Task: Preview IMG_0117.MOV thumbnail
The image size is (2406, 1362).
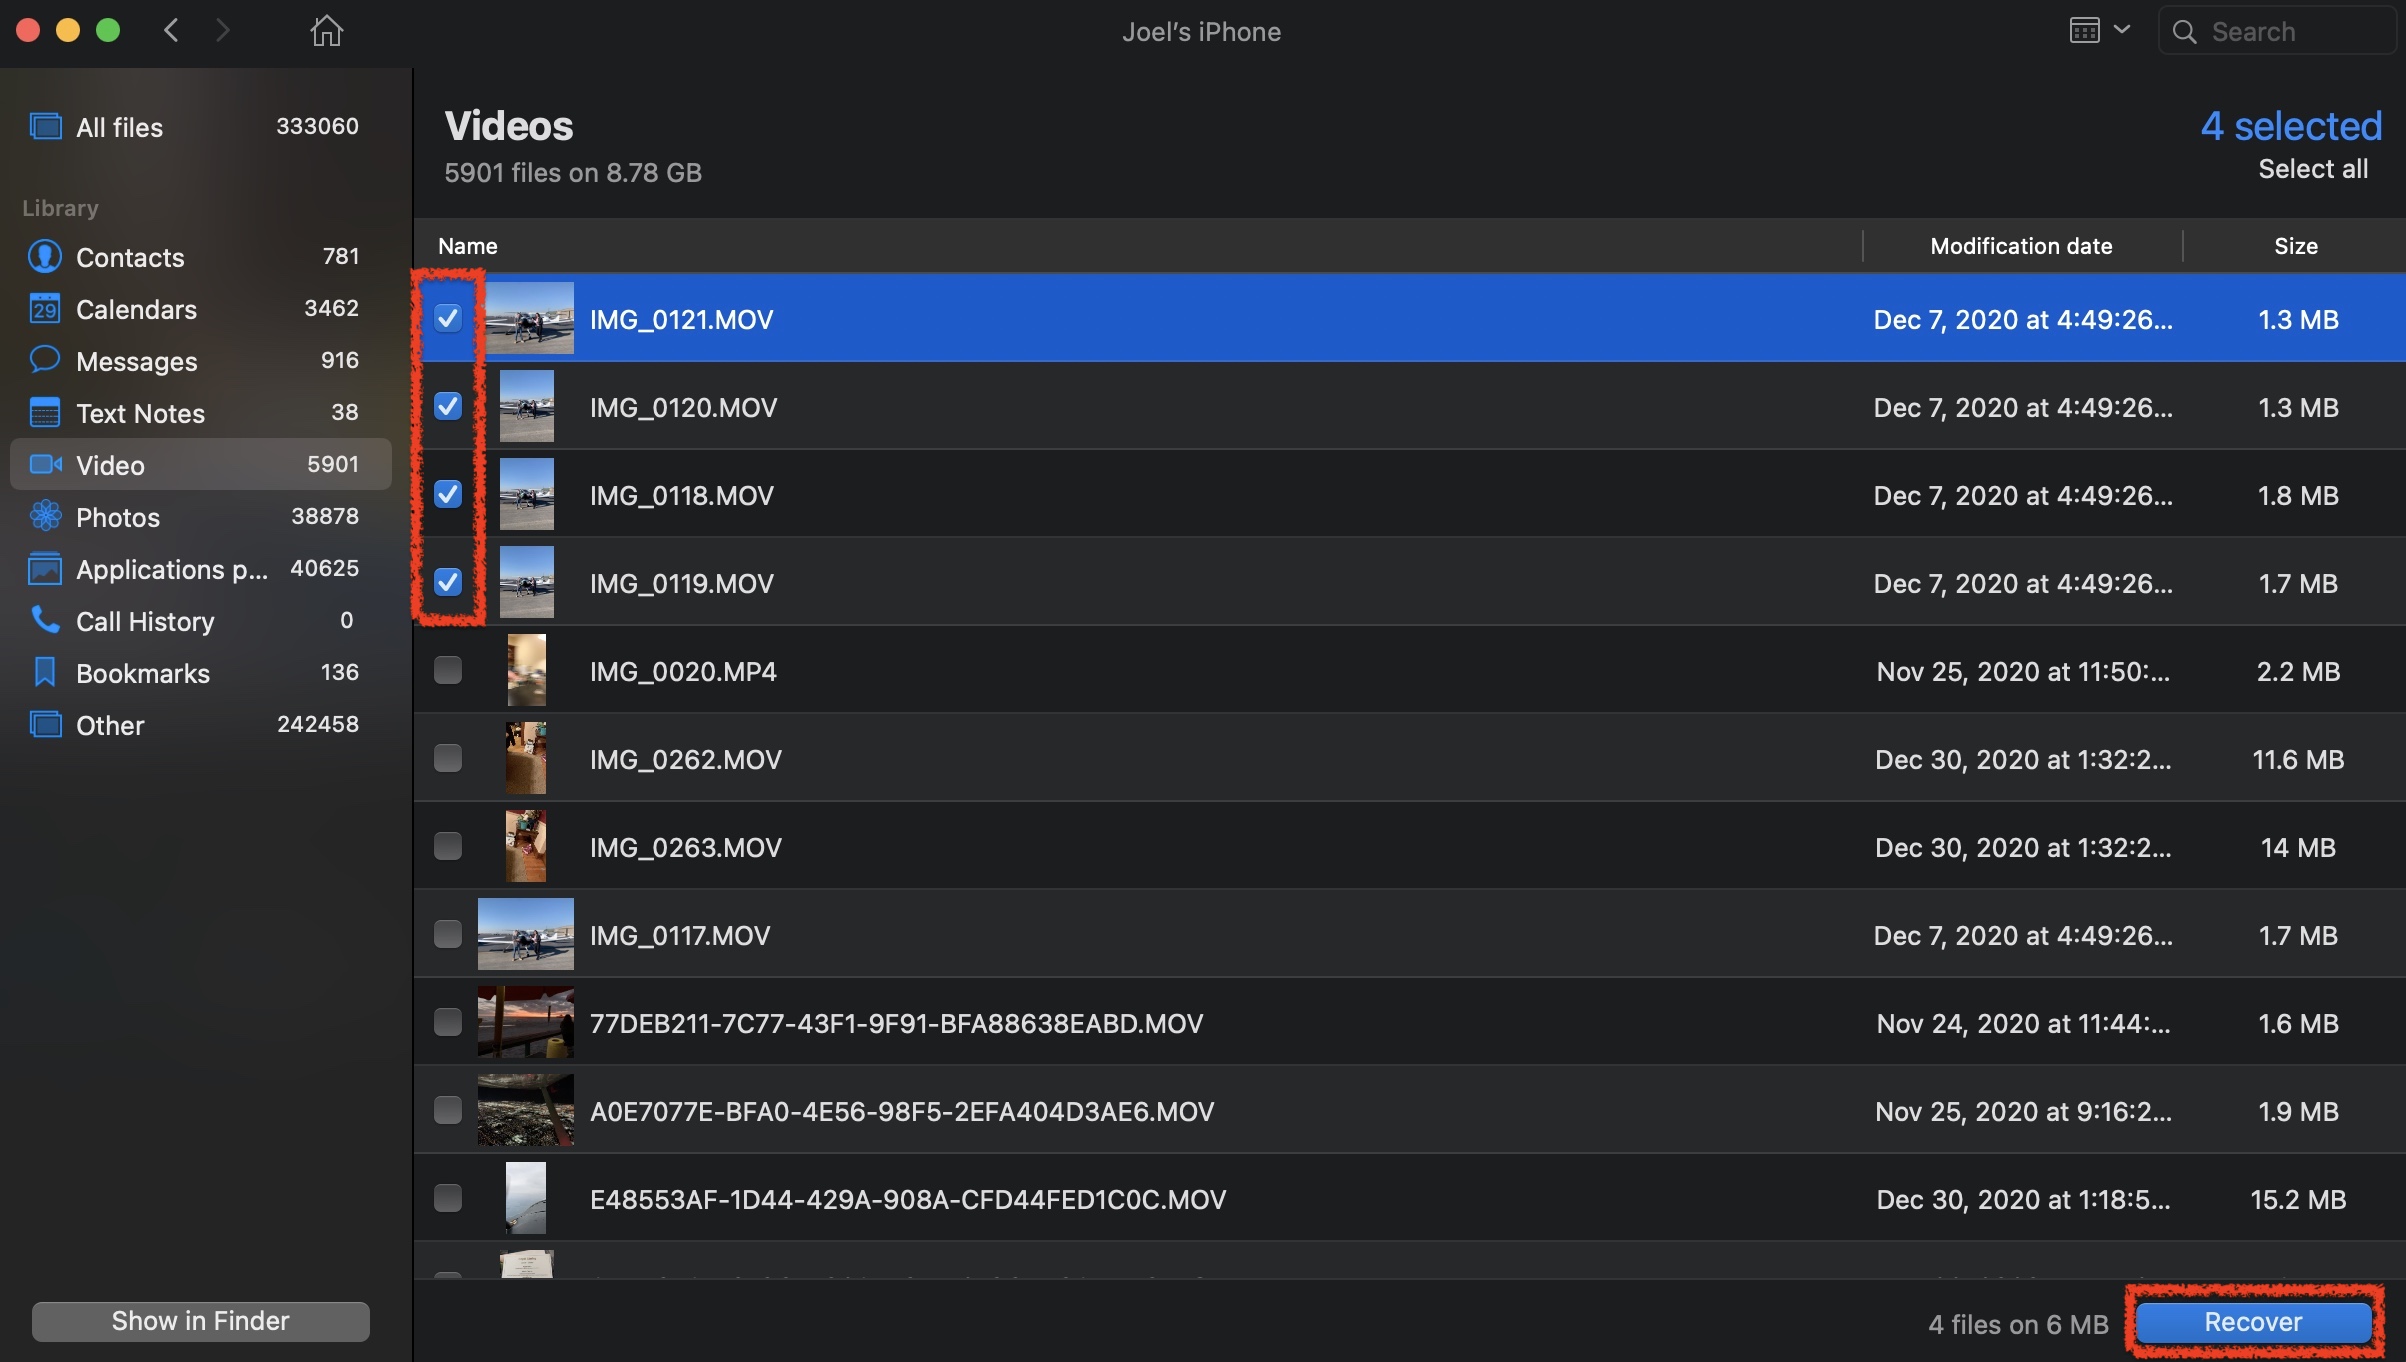Action: tap(526, 934)
